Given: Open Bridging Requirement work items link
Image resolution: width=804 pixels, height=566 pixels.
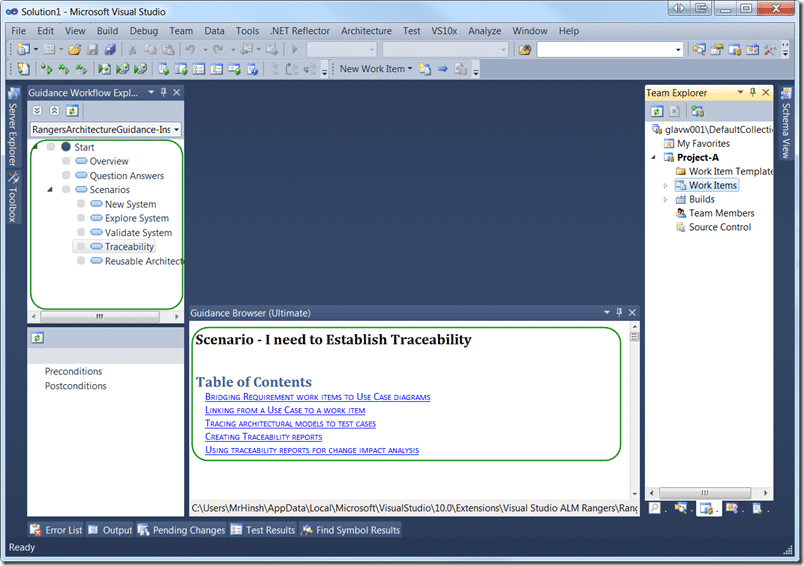Looking at the screenshot, I should [x=317, y=397].
